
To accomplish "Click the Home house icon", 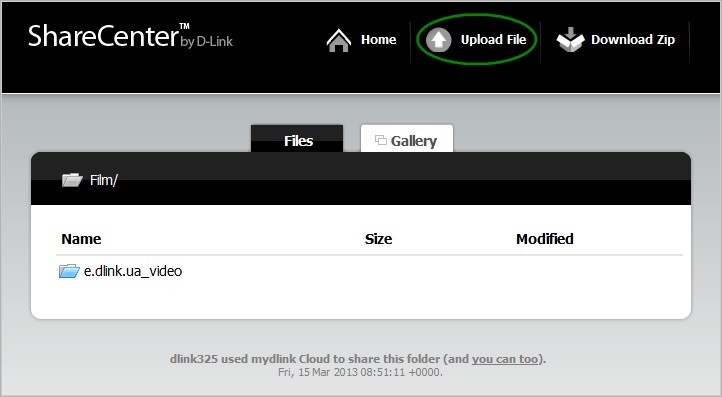I will click(339, 40).
